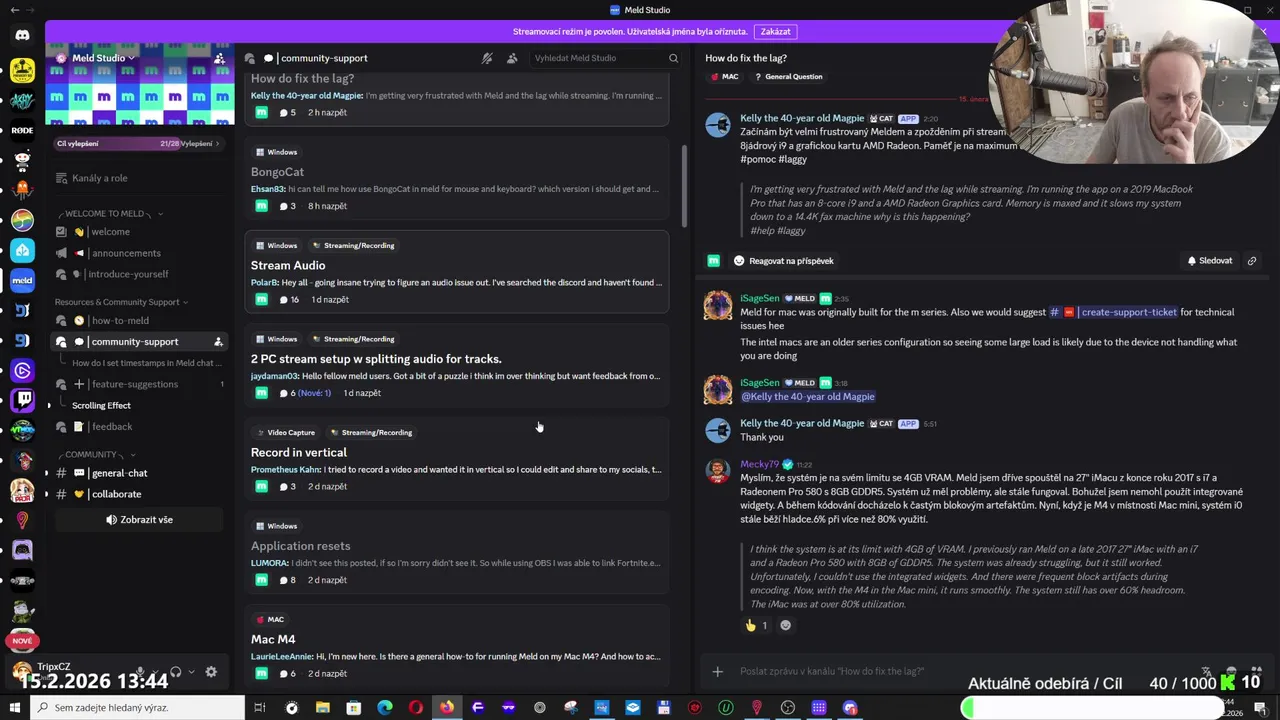Toggle headphones deafen in user panel
Viewport: 1280px width, 720px height.
176,672
